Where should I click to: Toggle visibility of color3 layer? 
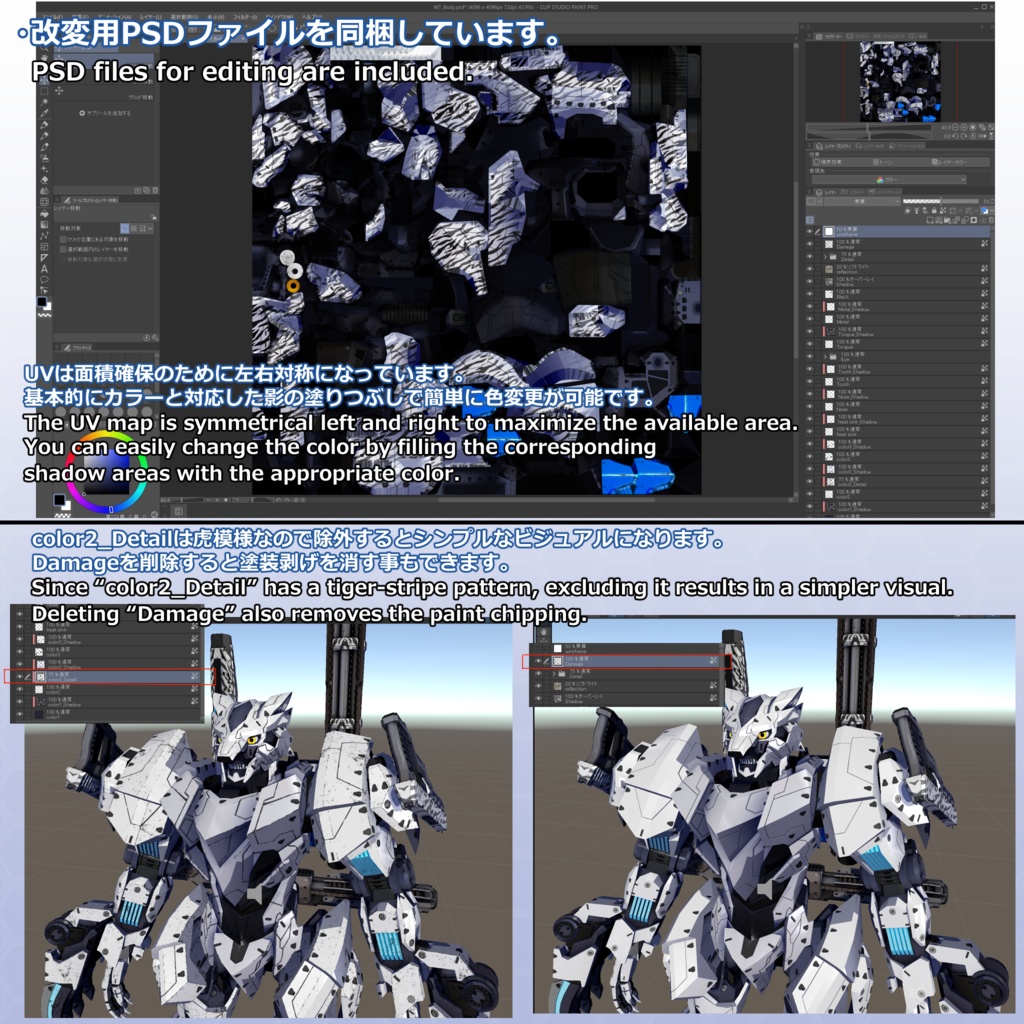(810, 456)
